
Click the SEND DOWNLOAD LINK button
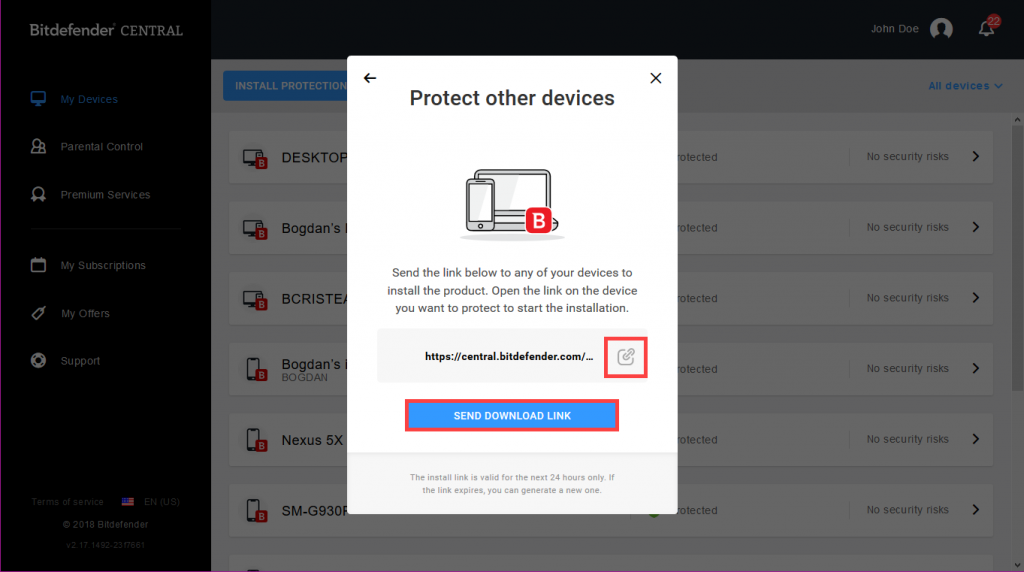point(512,415)
